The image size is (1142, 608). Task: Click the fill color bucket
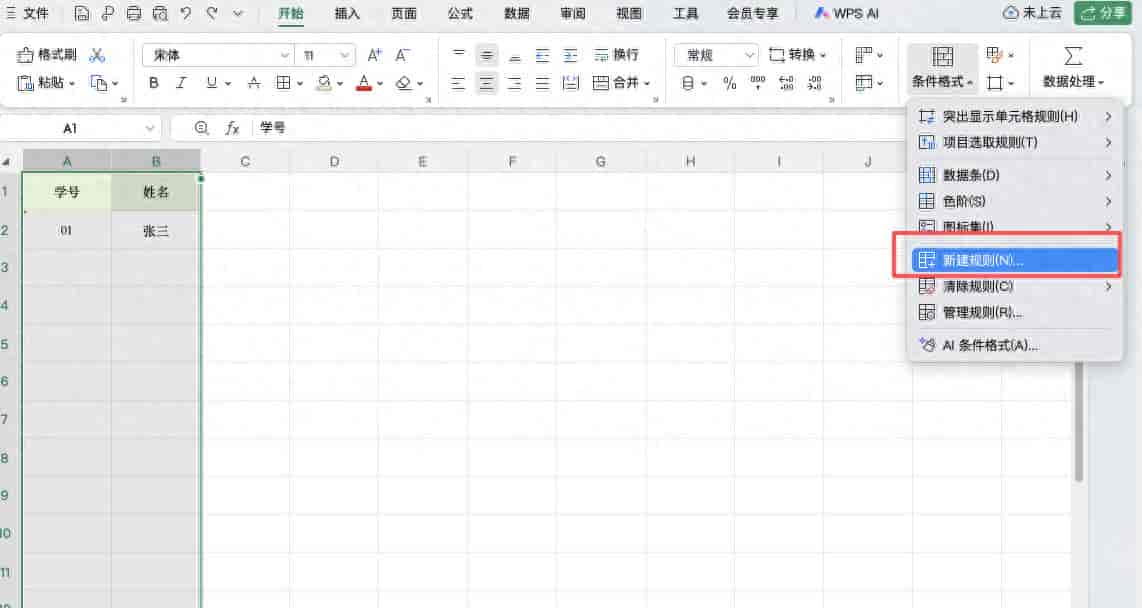(324, 83)
